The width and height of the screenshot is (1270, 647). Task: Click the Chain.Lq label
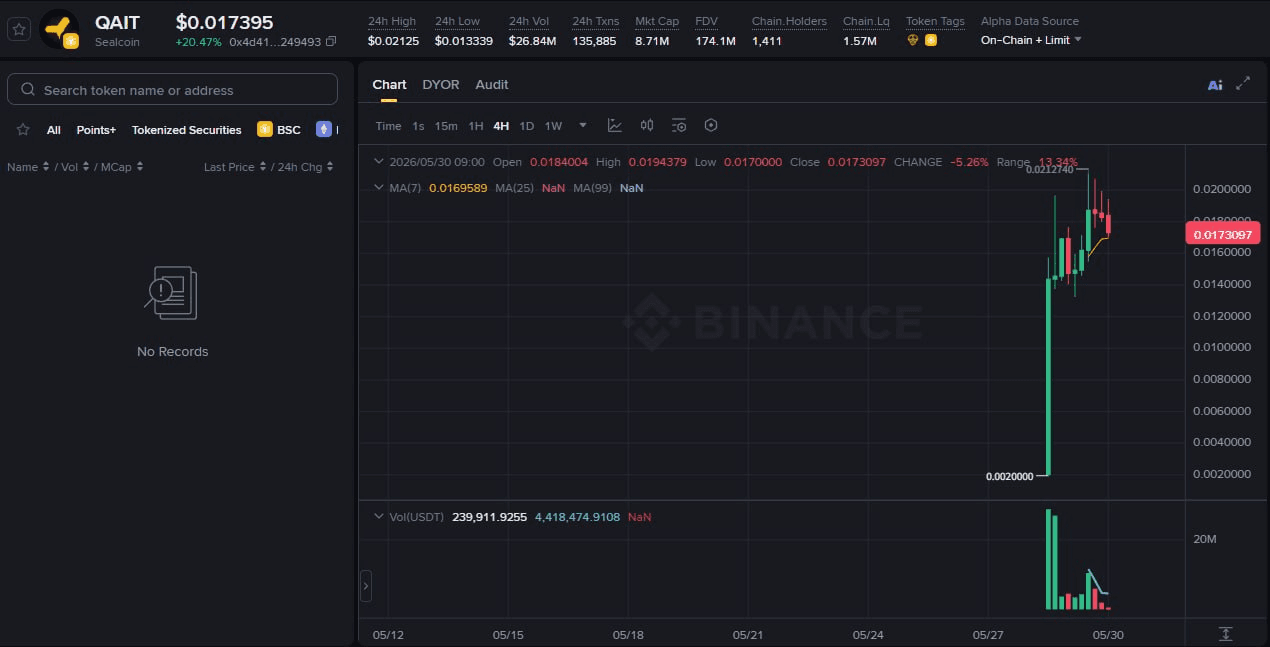pos(866,21)
